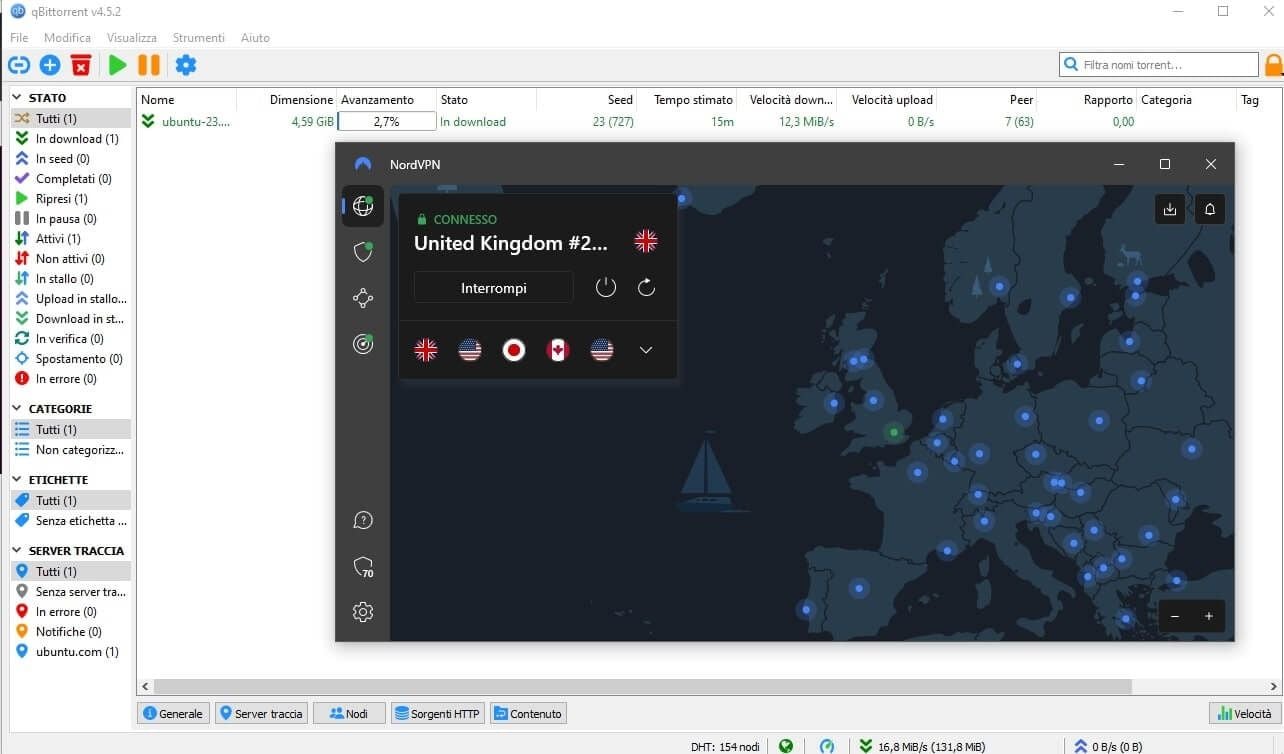Click the add torrent file plus icon
Screen dimensions: 1284x754
click(50, 65)
